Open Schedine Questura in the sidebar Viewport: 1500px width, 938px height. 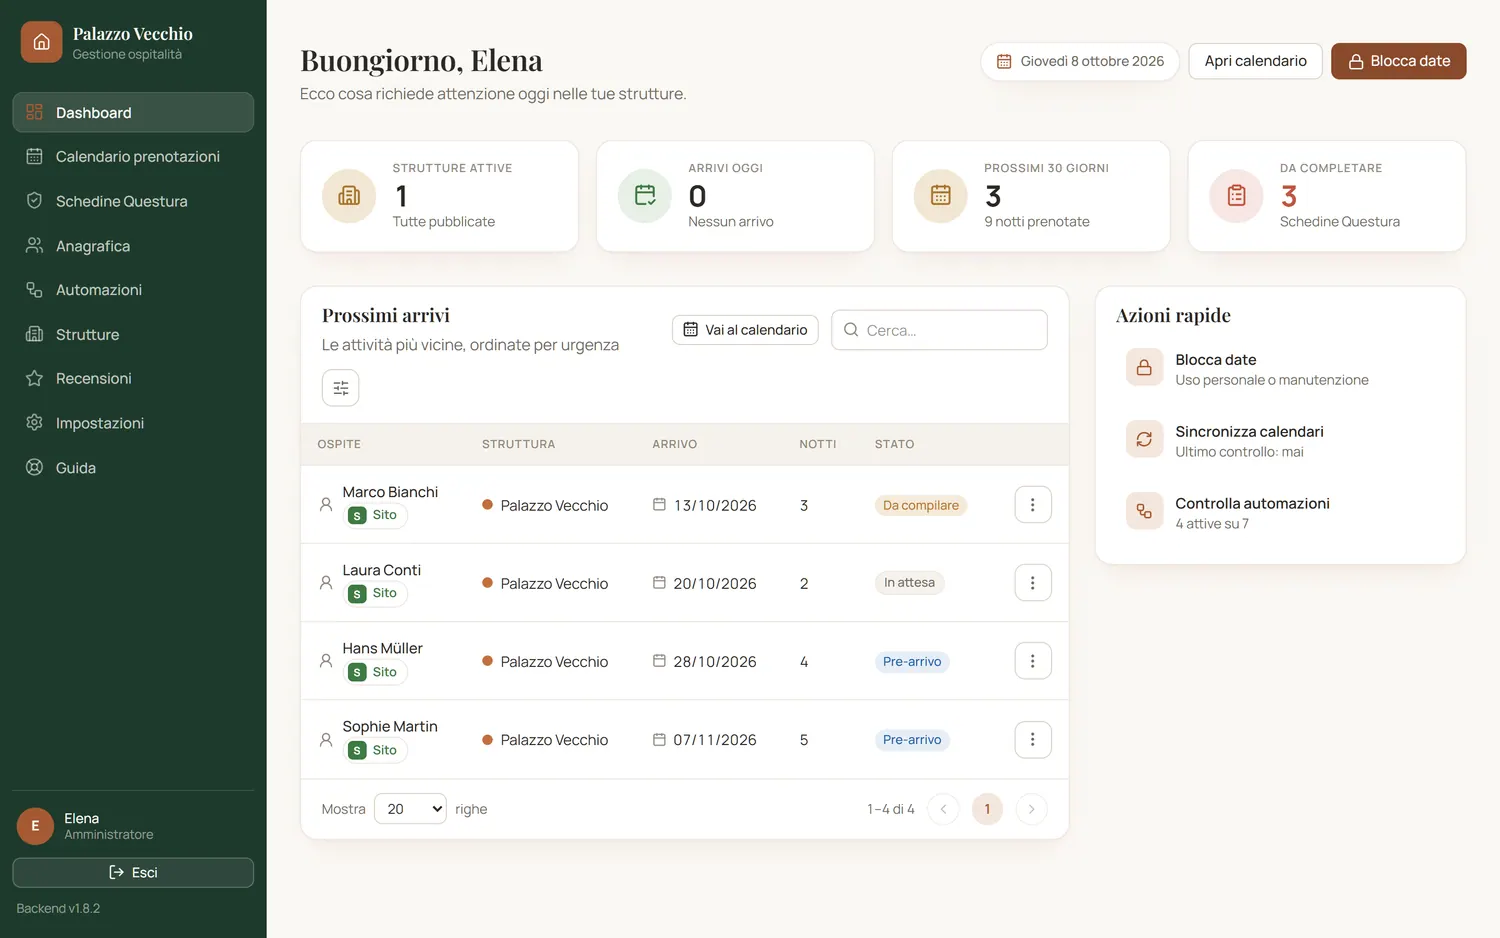coord(133,201)
